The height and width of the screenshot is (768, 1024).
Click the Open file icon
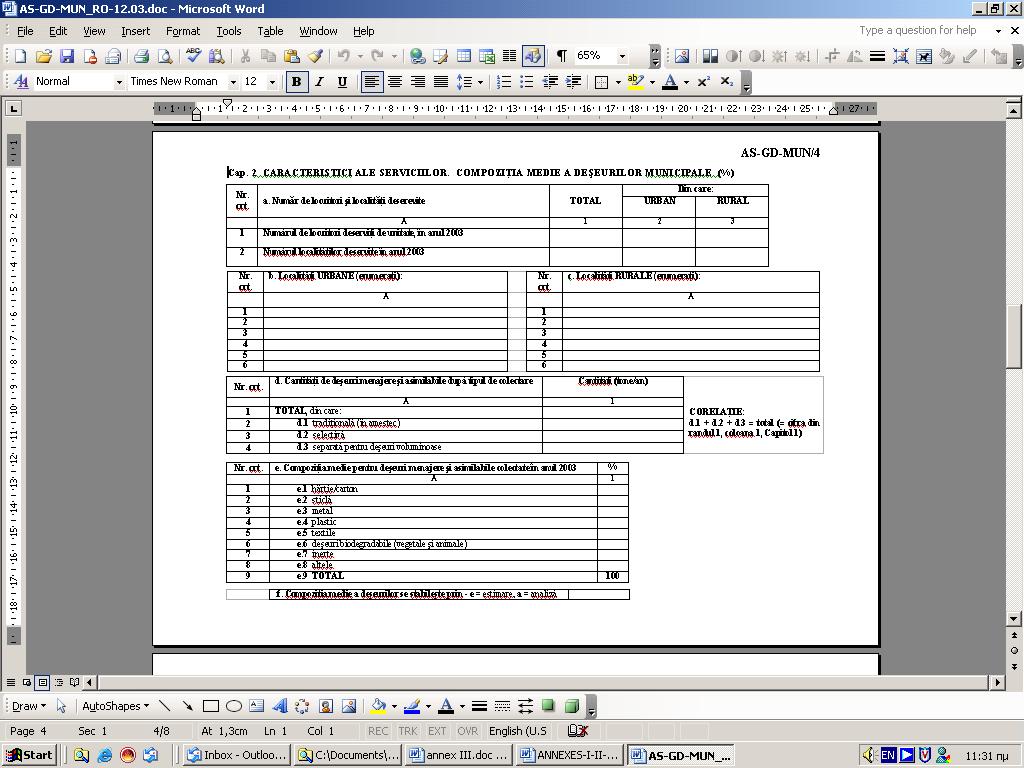pos(43,56)
